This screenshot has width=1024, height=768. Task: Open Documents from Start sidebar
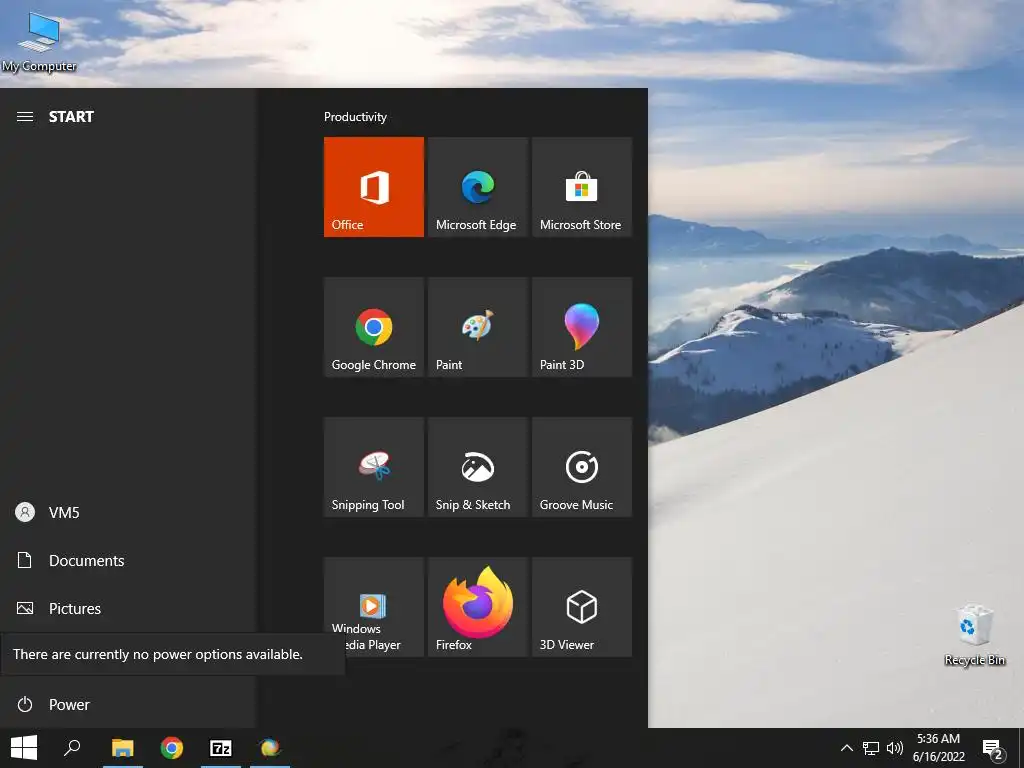(127, 560)
